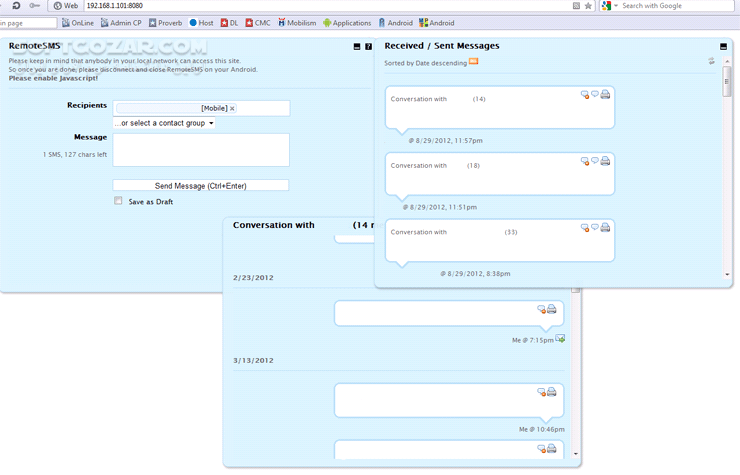
Task: Remove the [Mobile] recipient with the x icon
Action: pos(233,109)
